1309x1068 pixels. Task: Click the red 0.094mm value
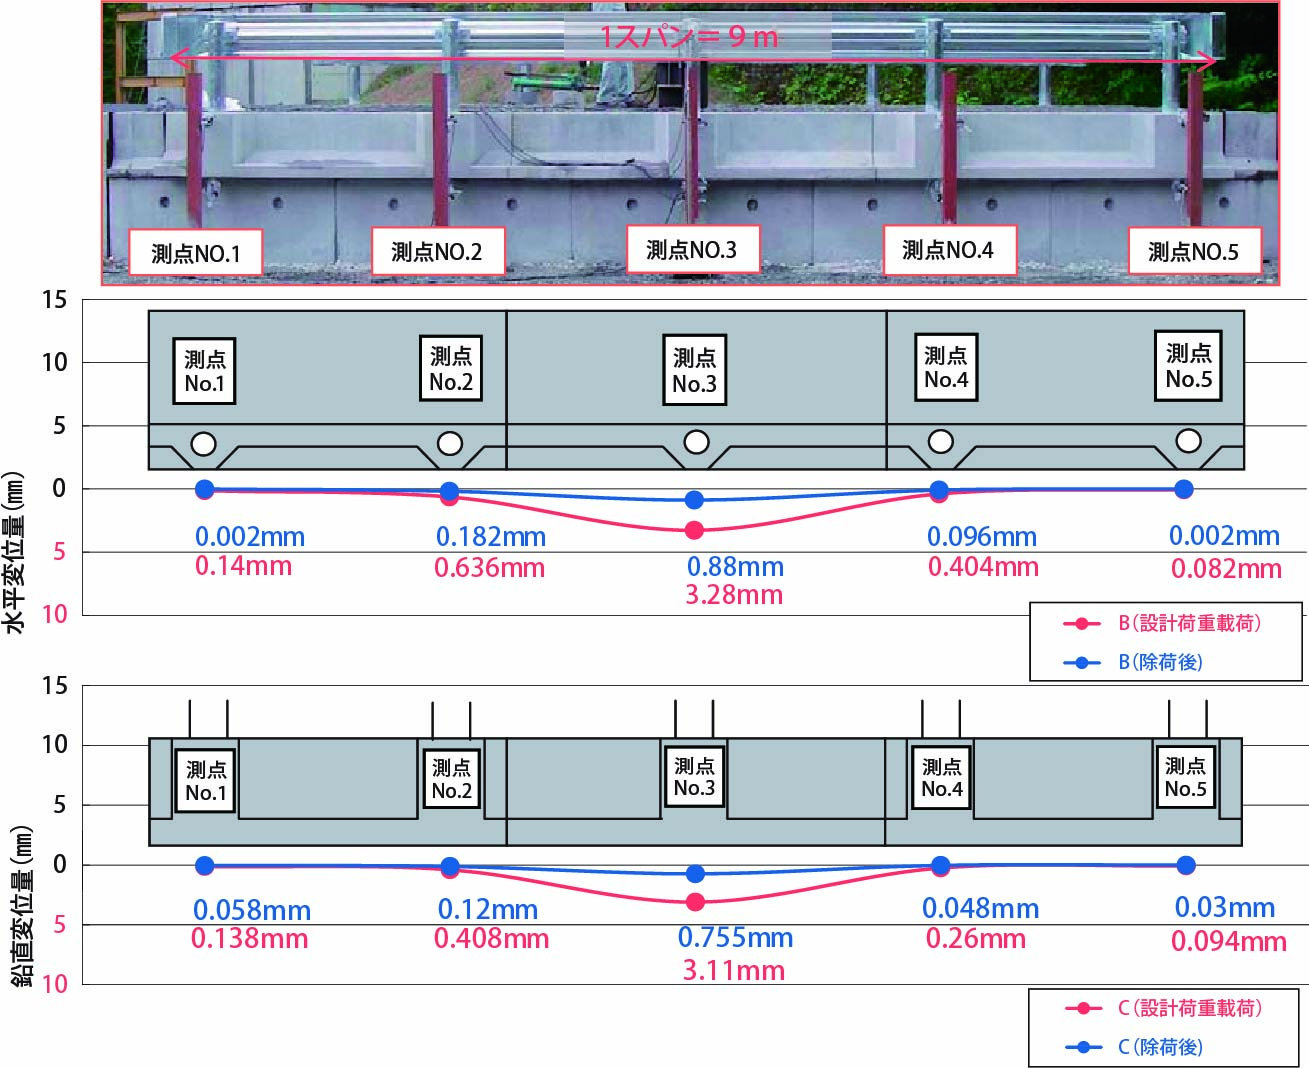[1228, 941]
